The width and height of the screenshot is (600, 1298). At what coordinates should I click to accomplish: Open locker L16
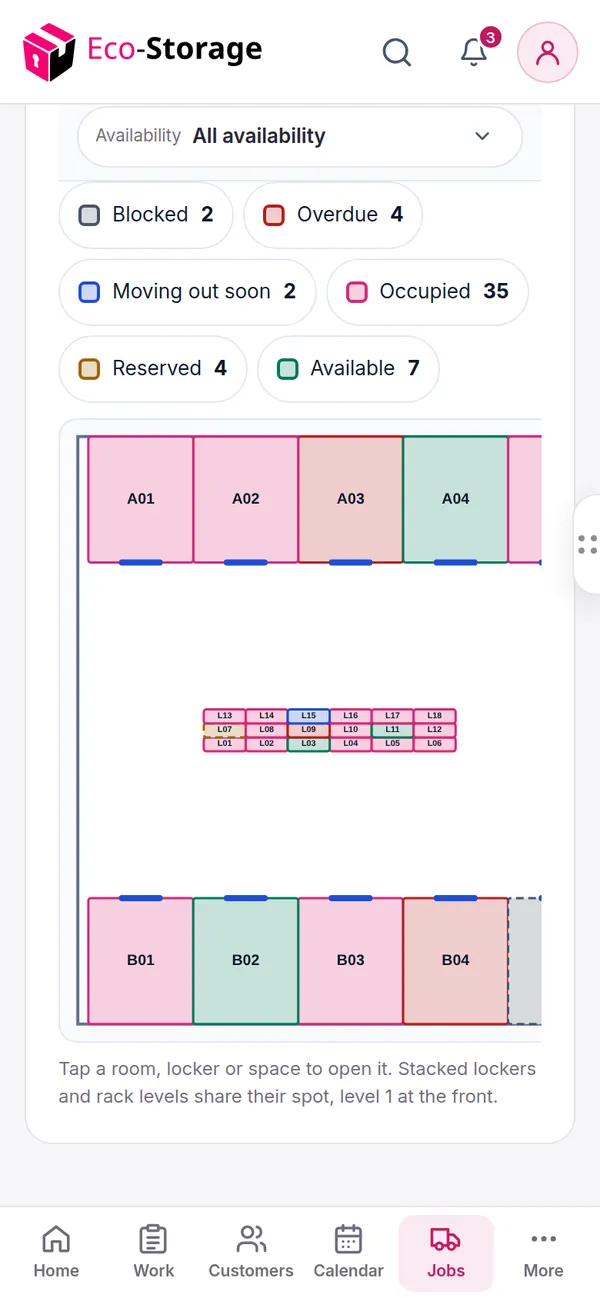351,716
